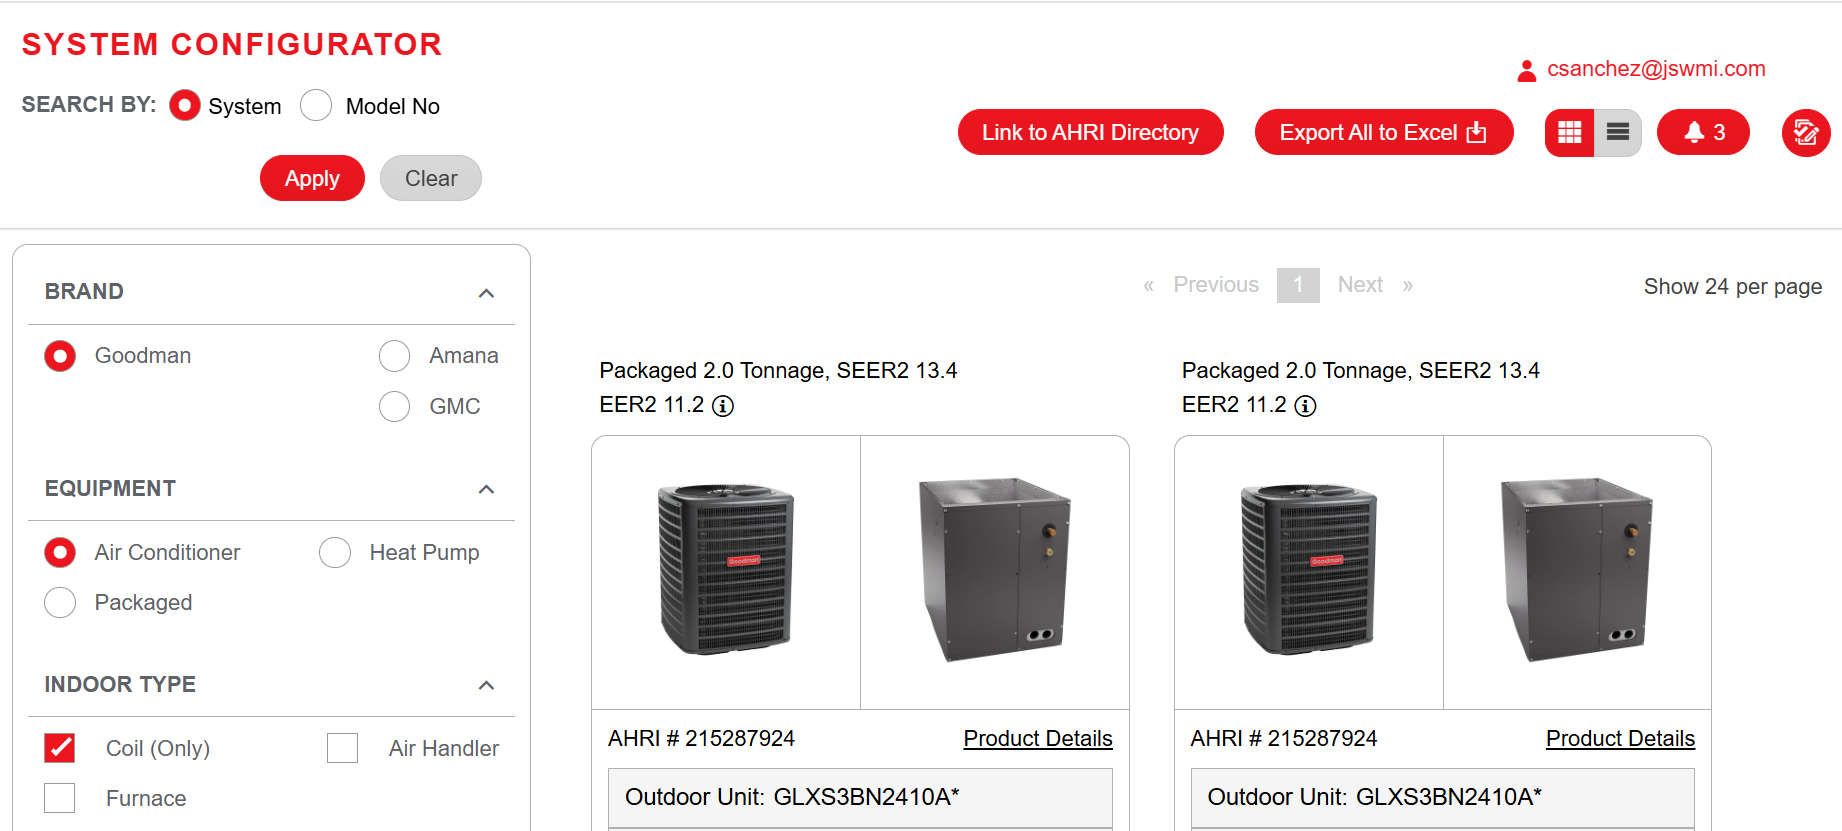Click first card's Packaged 2.0 Tonnage title
This screenshot has height=831, width=1842.
(x=778, y=371)
